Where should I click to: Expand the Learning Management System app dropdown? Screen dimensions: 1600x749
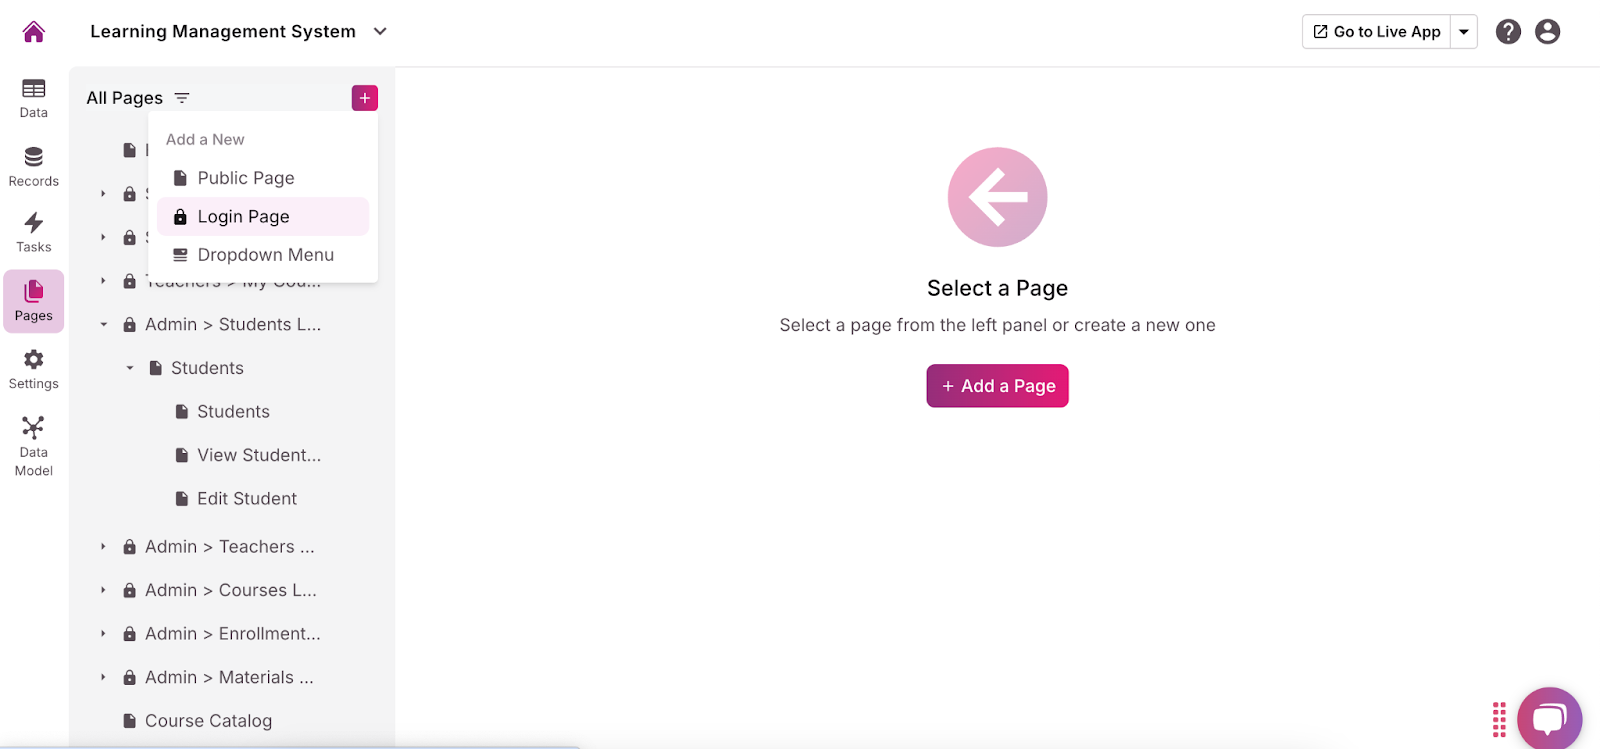(380, 32)
